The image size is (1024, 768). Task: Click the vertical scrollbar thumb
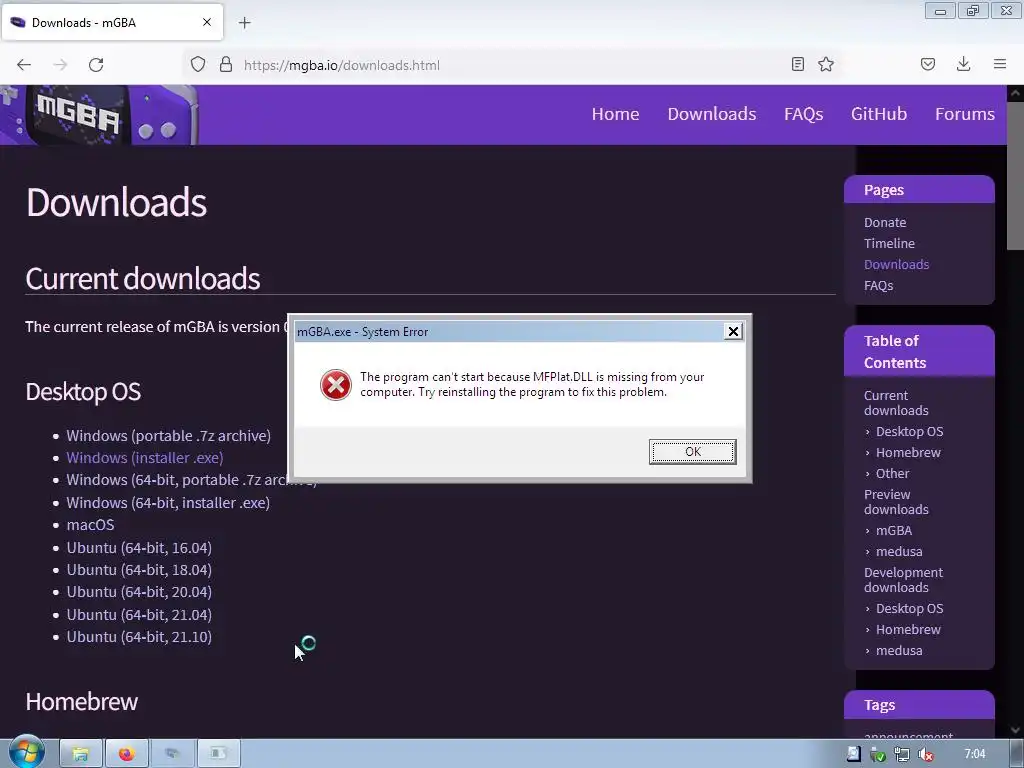point(1016,175)
